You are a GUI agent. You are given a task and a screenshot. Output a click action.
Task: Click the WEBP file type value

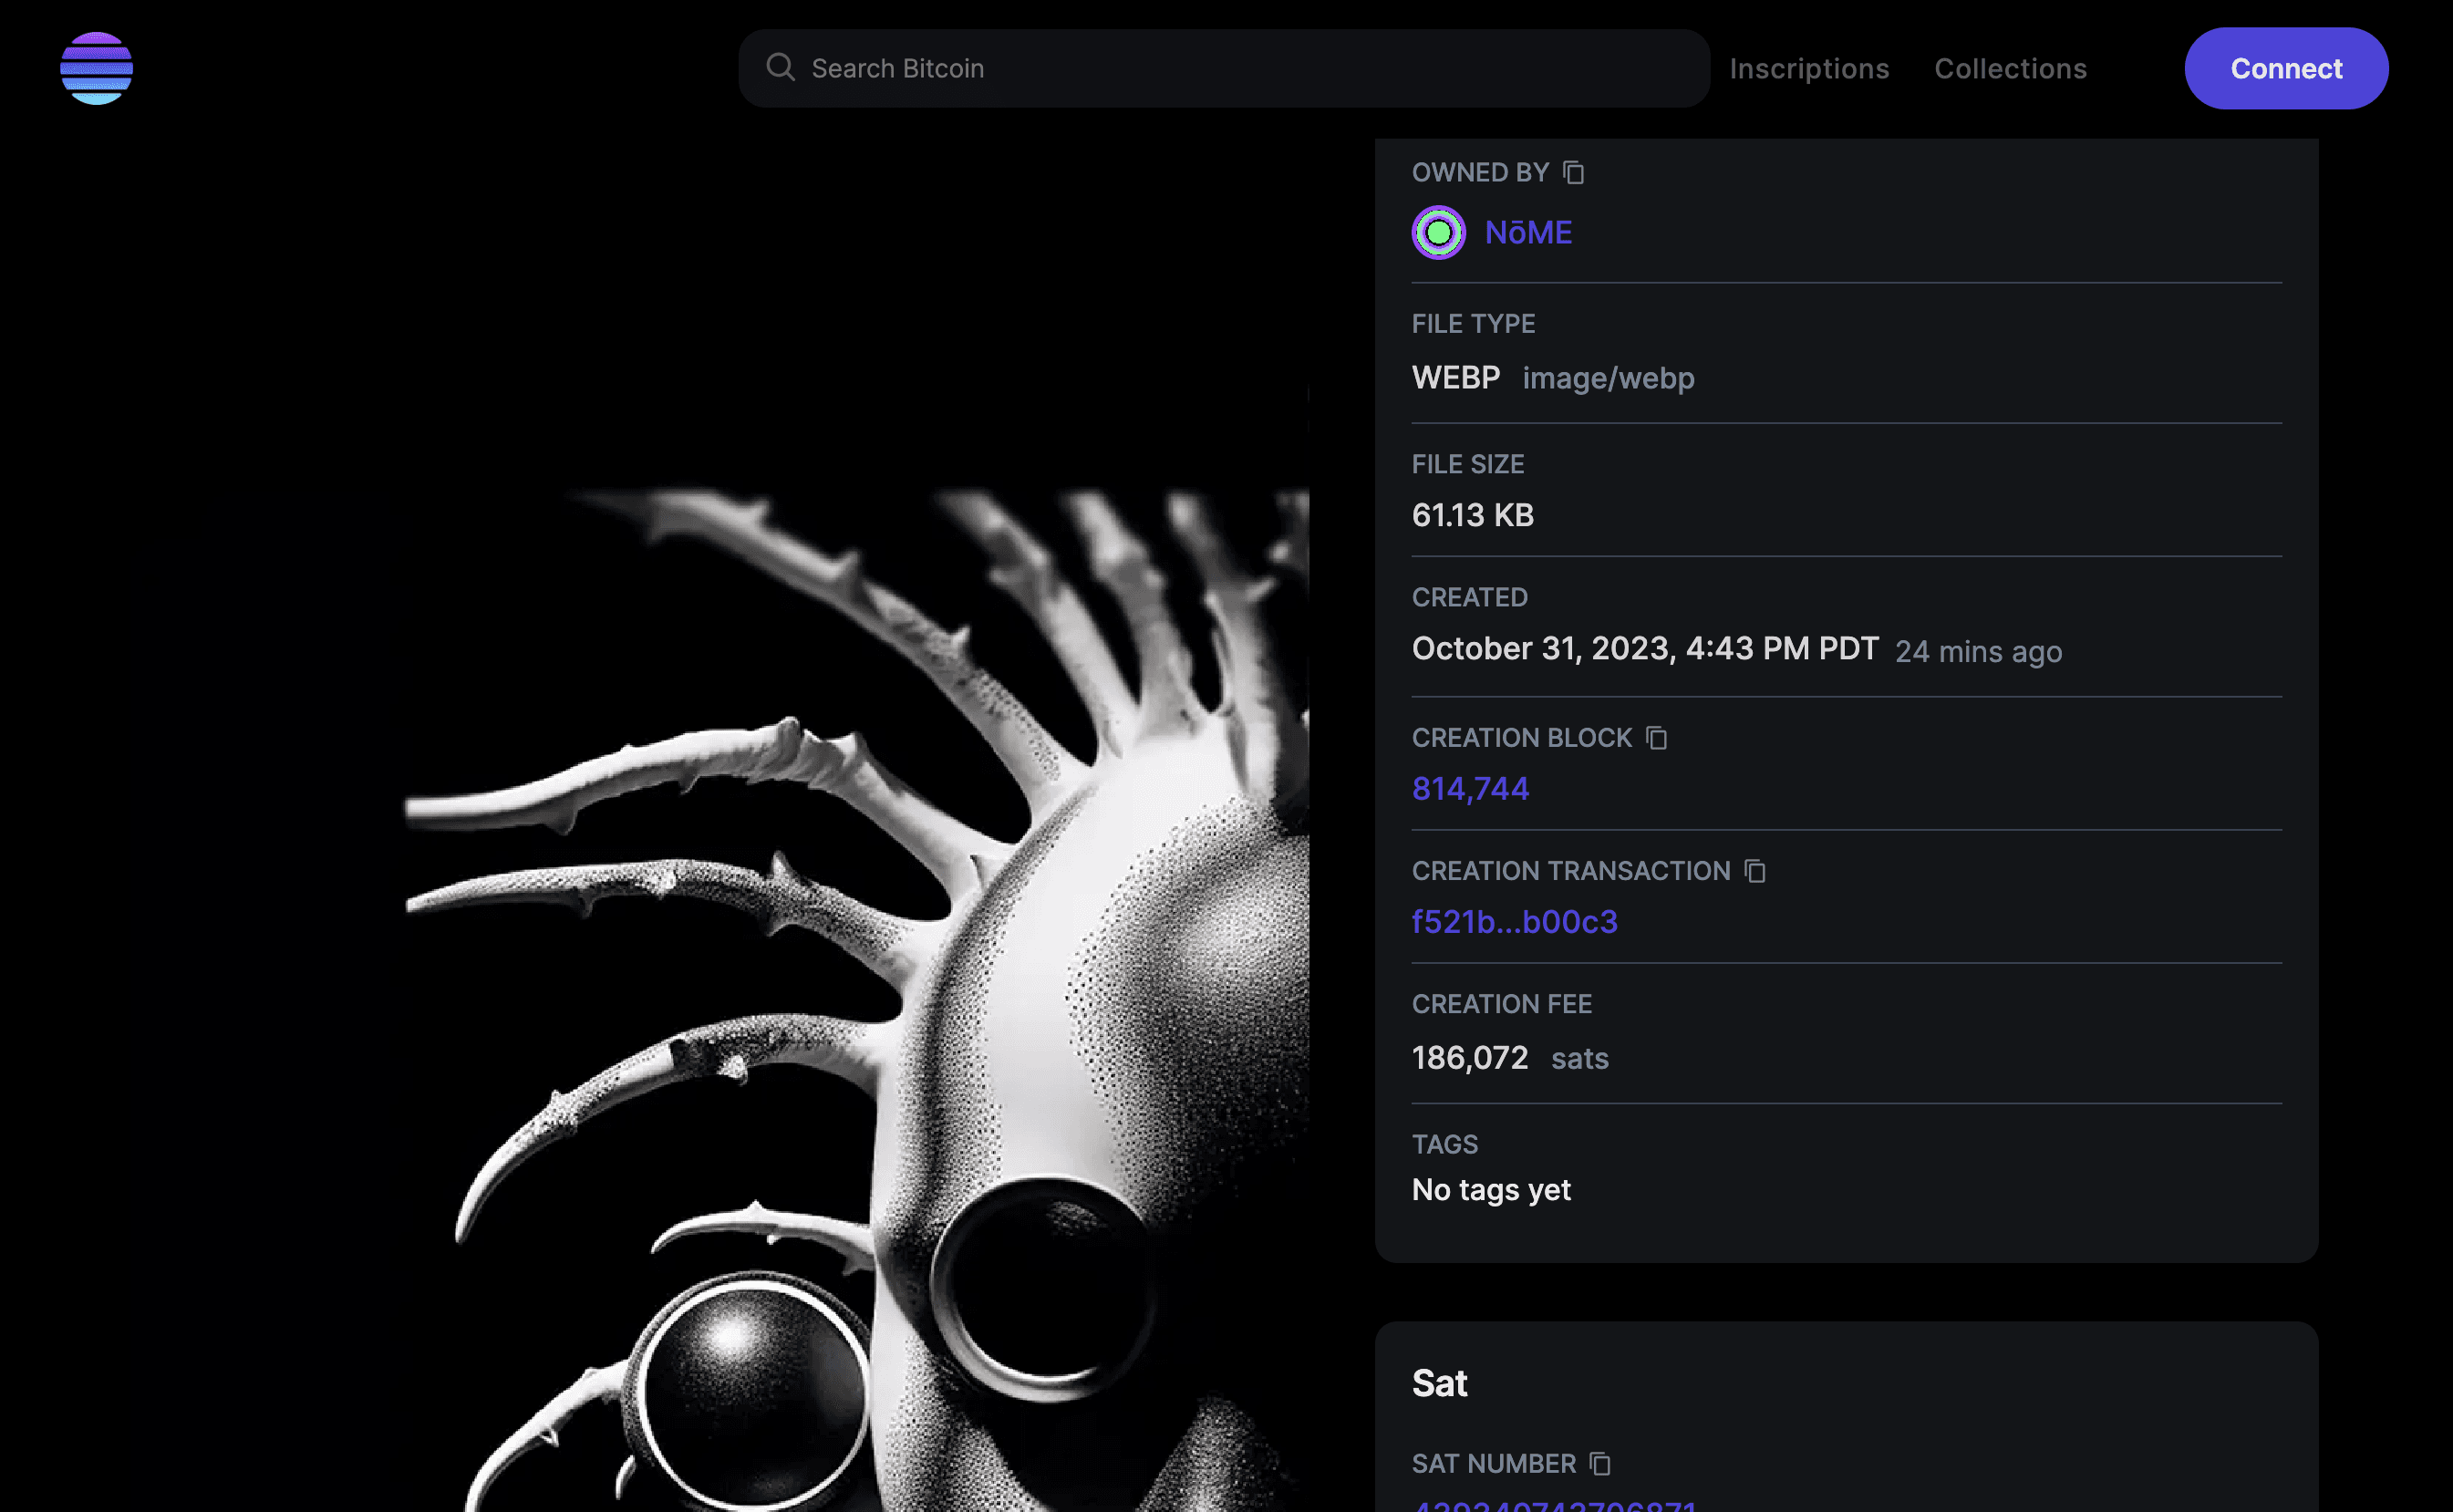[1455, 378]
